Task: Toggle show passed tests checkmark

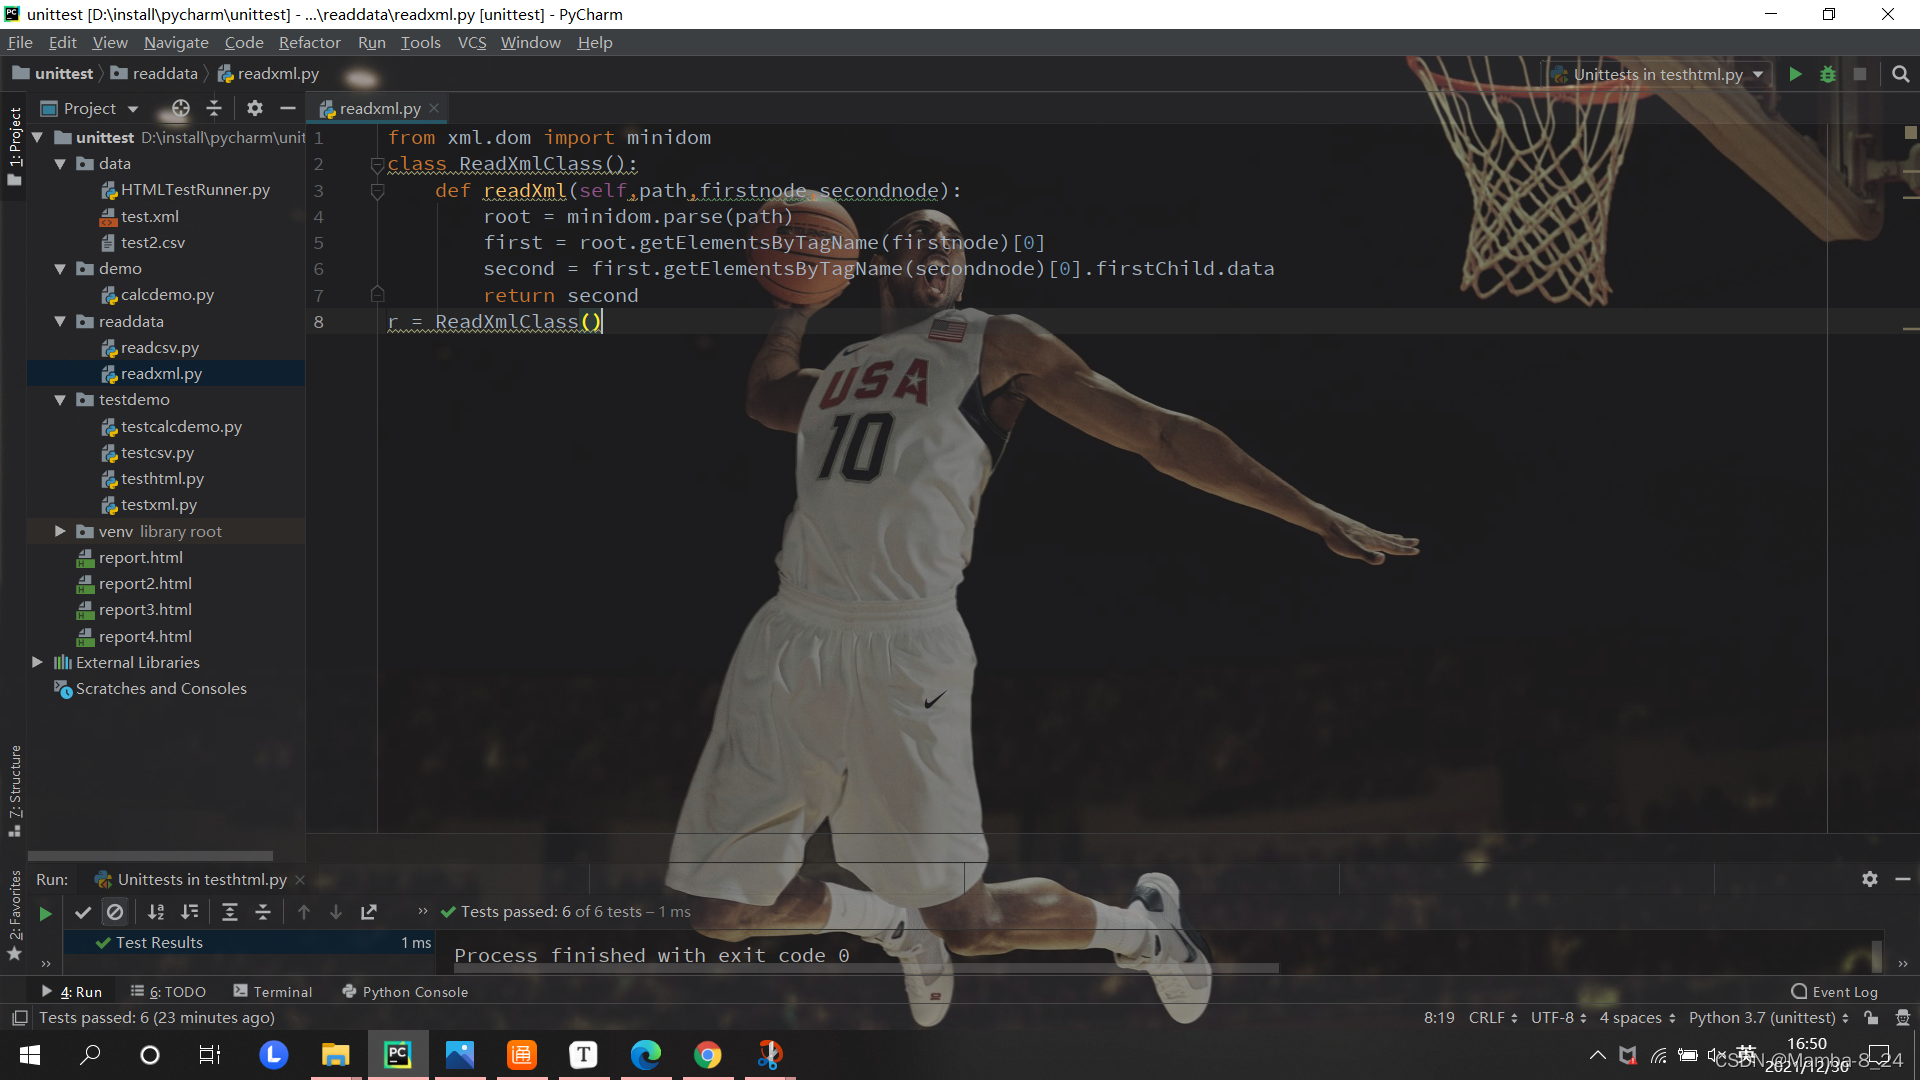Action: pyautogui.click(x=83, y=912)
